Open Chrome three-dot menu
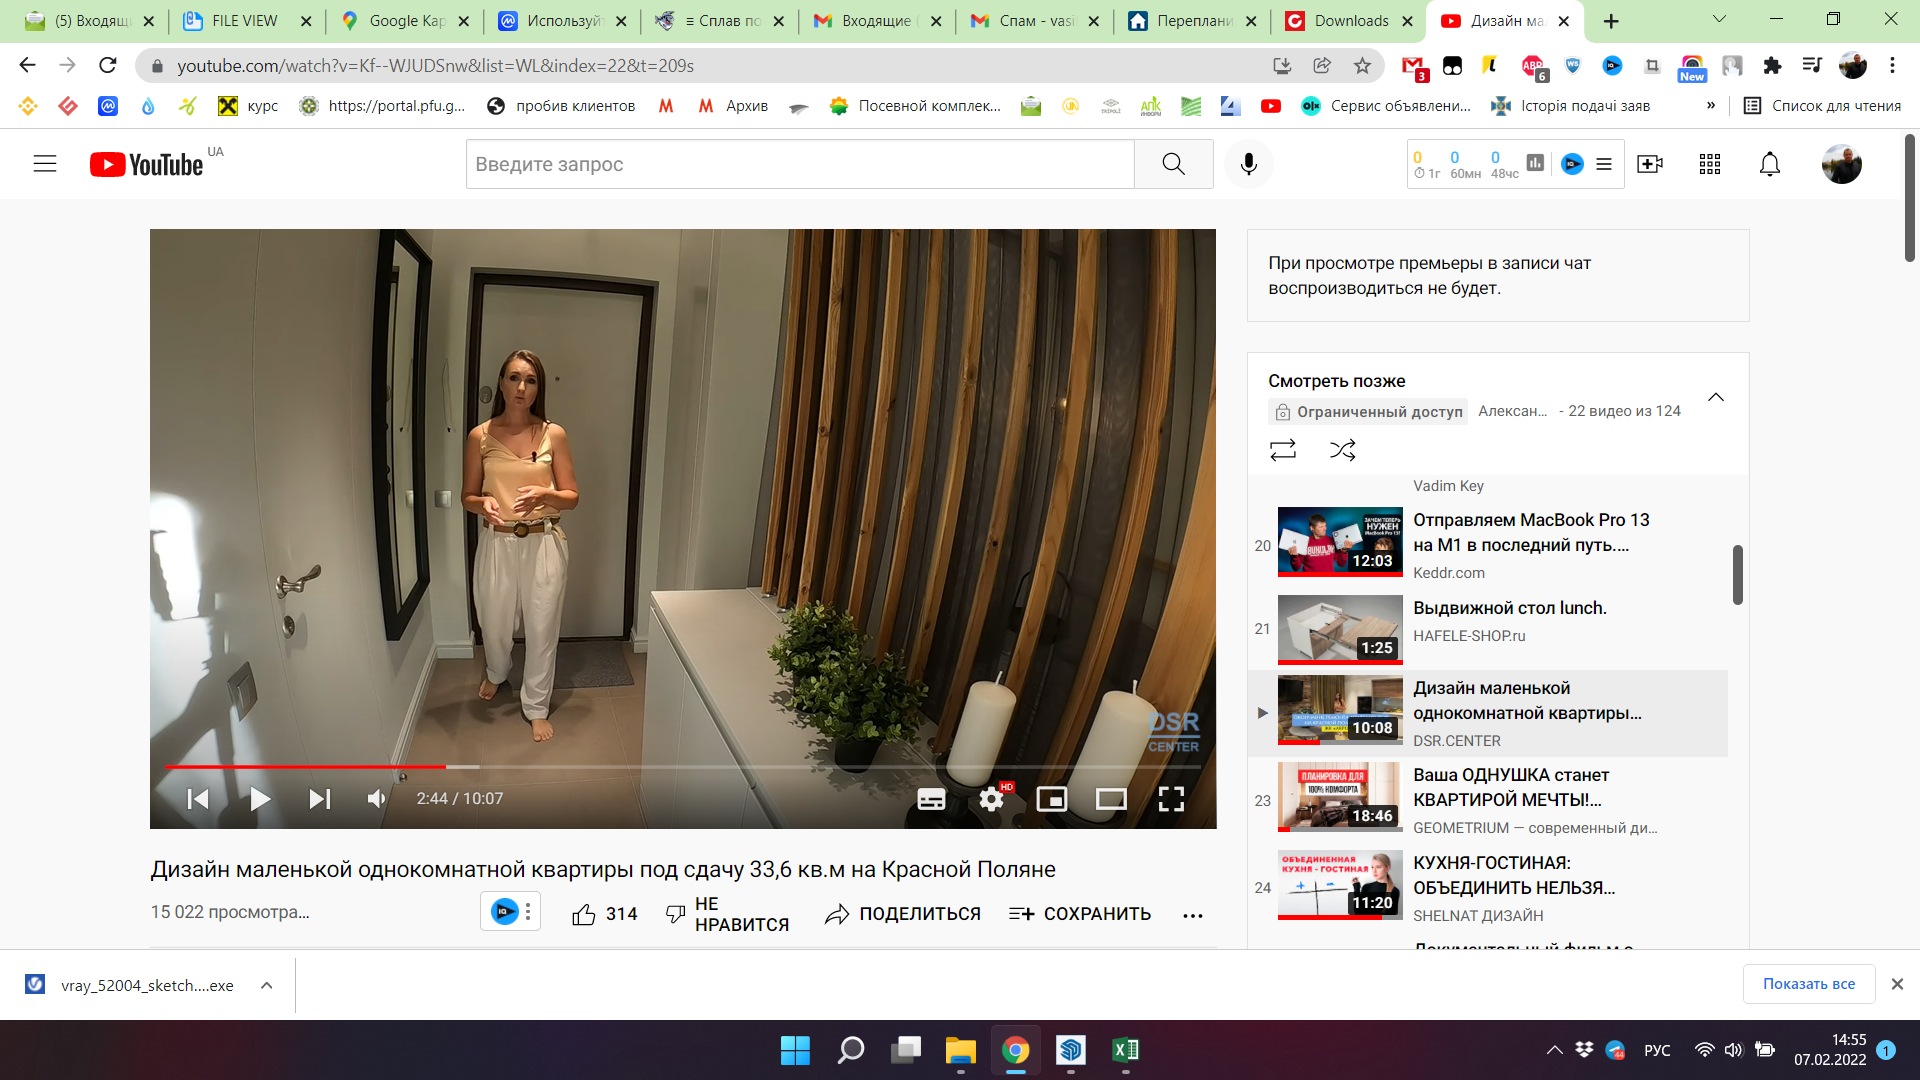 (x=1892, y=65)
